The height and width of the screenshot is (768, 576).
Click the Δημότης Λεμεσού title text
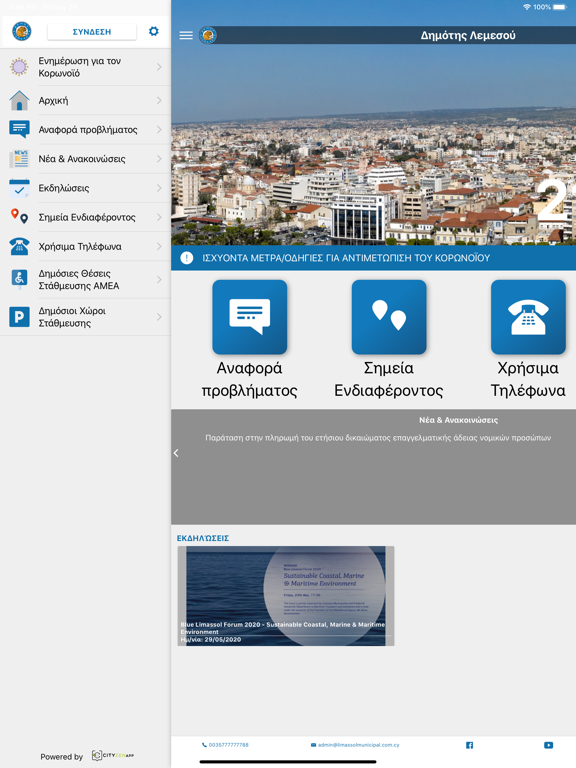[468, 35]
